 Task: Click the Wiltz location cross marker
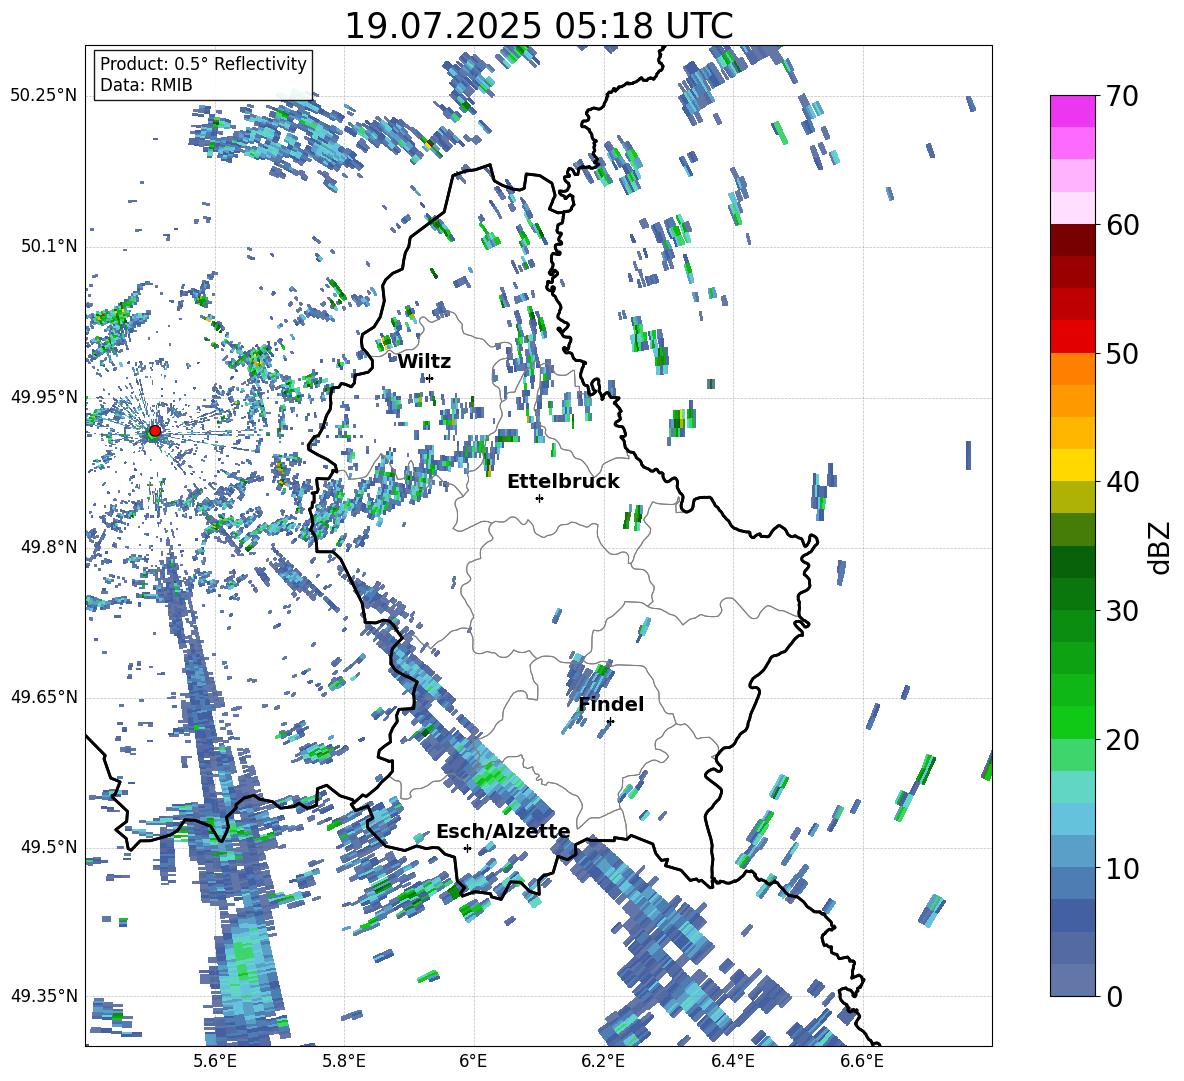point(430,378)
